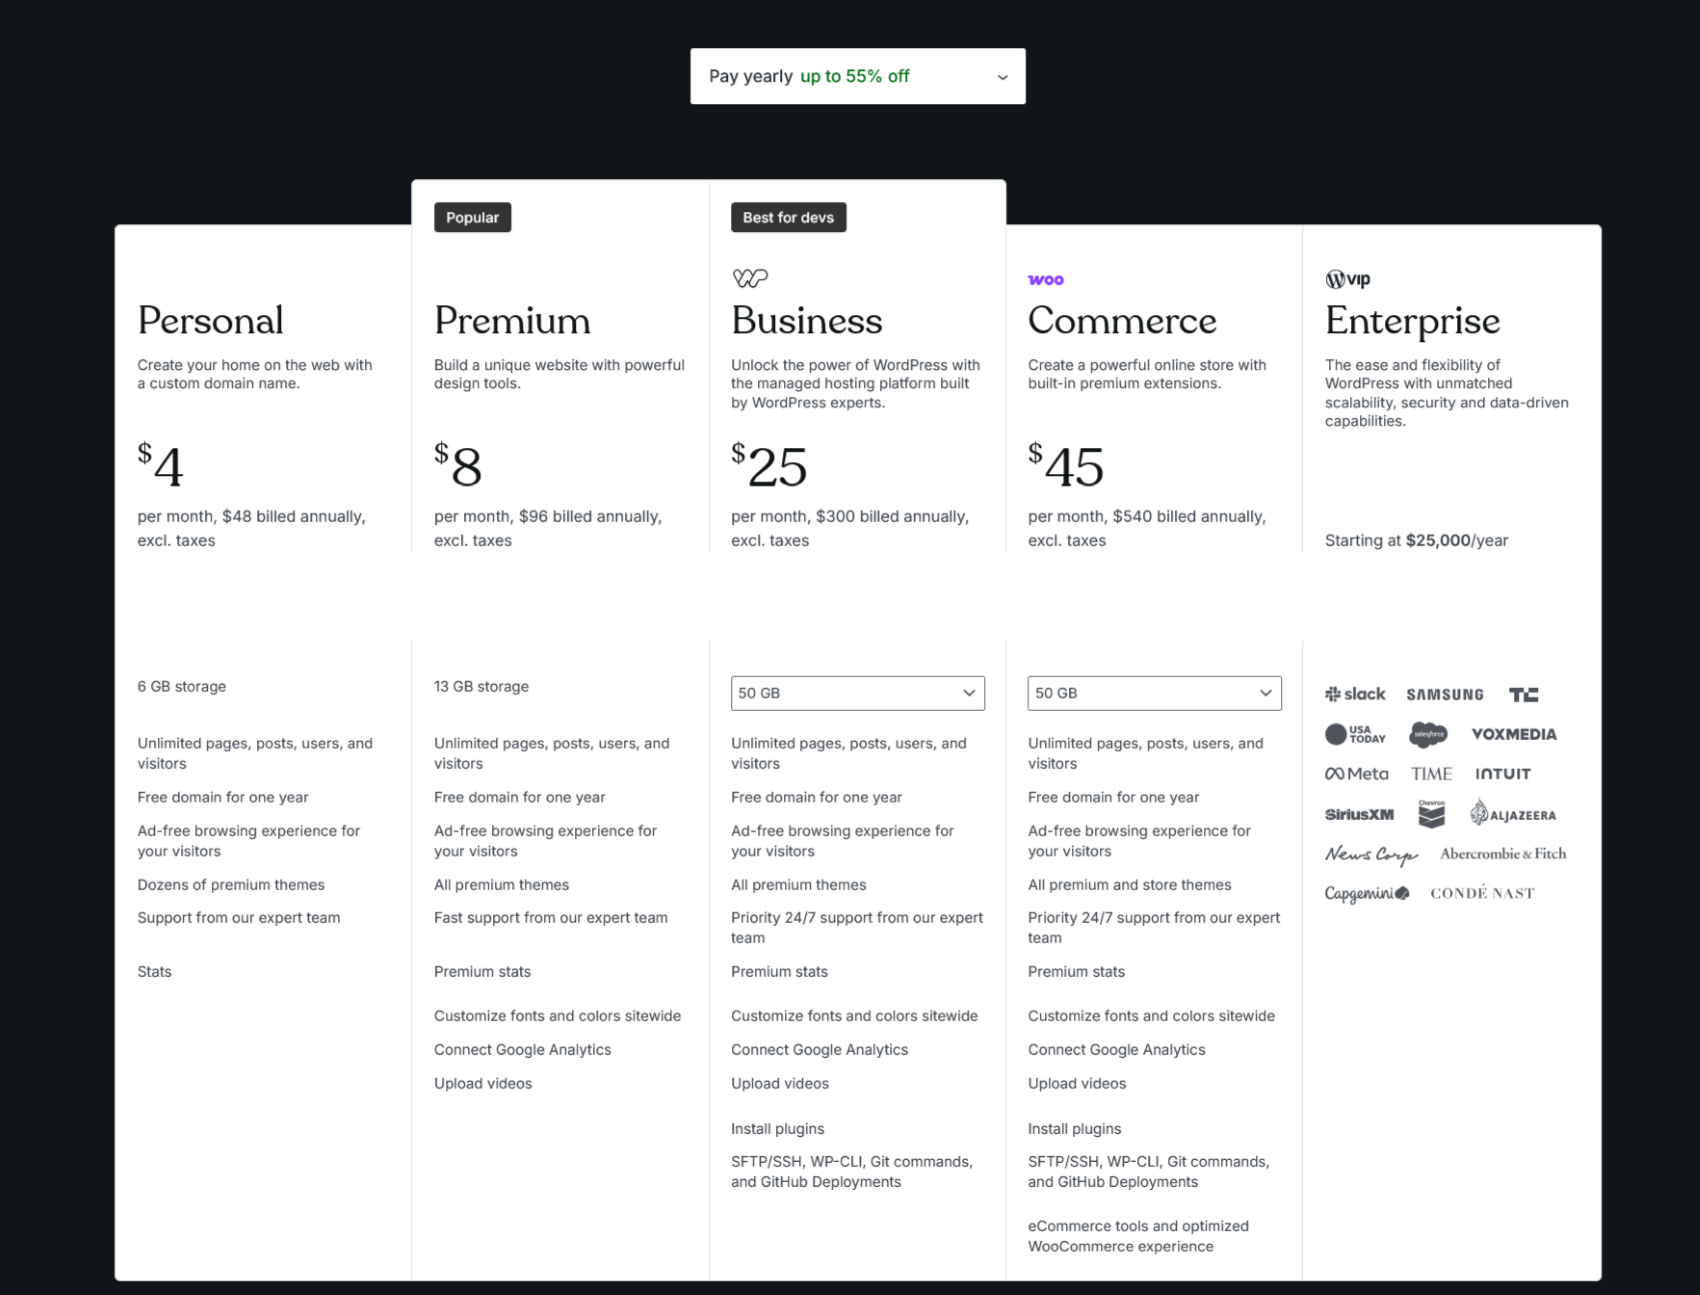The height and width of the screenshot is (1295, 1700).
Task: Open the Pay yearly billing dropdown
Action: coord(857,76)
